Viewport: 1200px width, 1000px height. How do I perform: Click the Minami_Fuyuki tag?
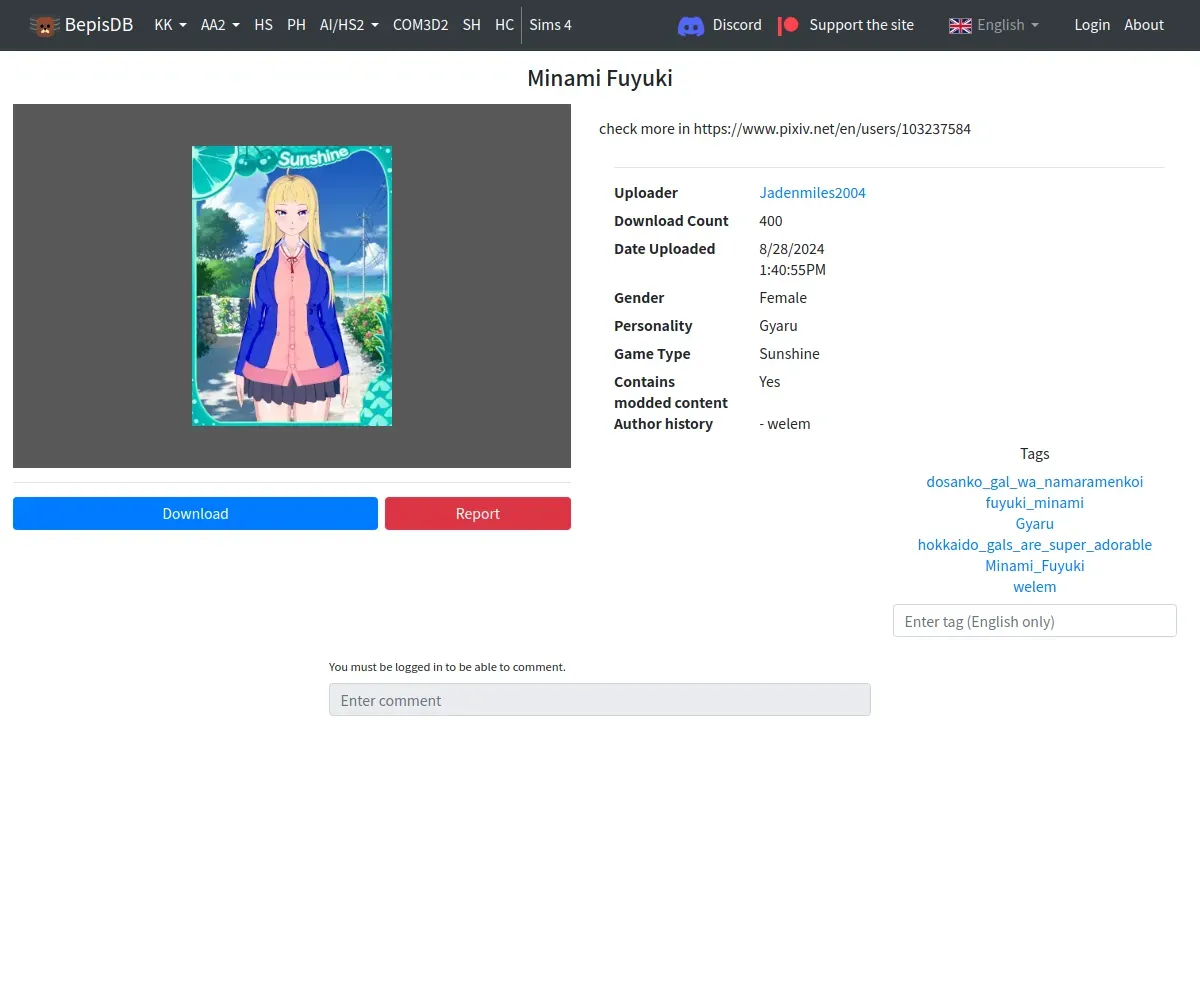click(x=1035, y=566)
